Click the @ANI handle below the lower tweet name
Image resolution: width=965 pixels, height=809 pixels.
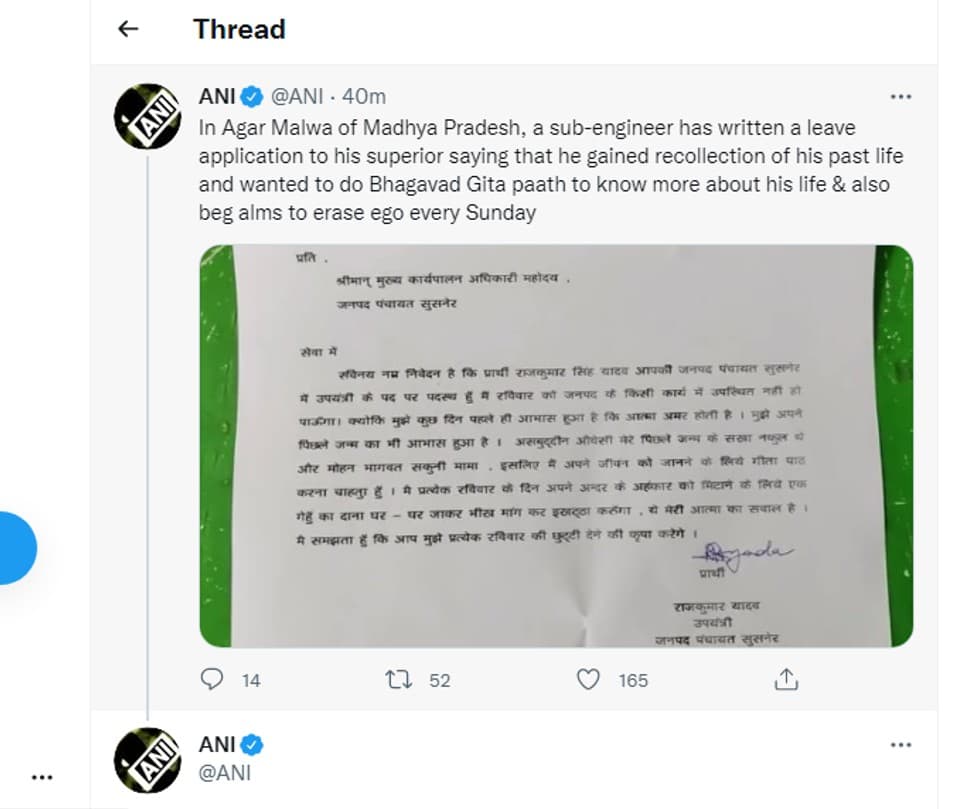(225, 772)
